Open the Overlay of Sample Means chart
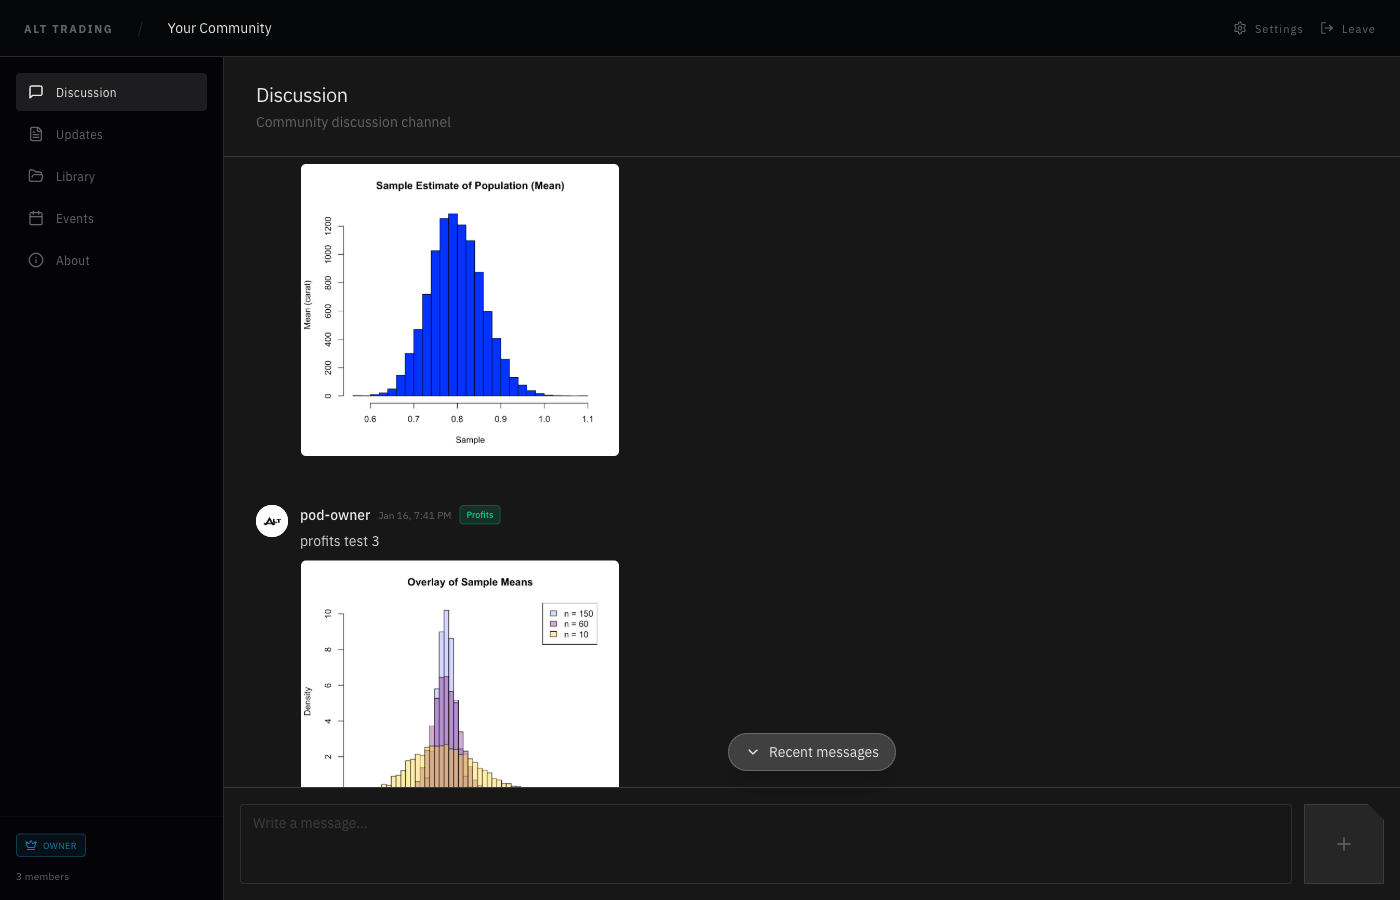Screen dimensions: 1400x900 [460, 674]
